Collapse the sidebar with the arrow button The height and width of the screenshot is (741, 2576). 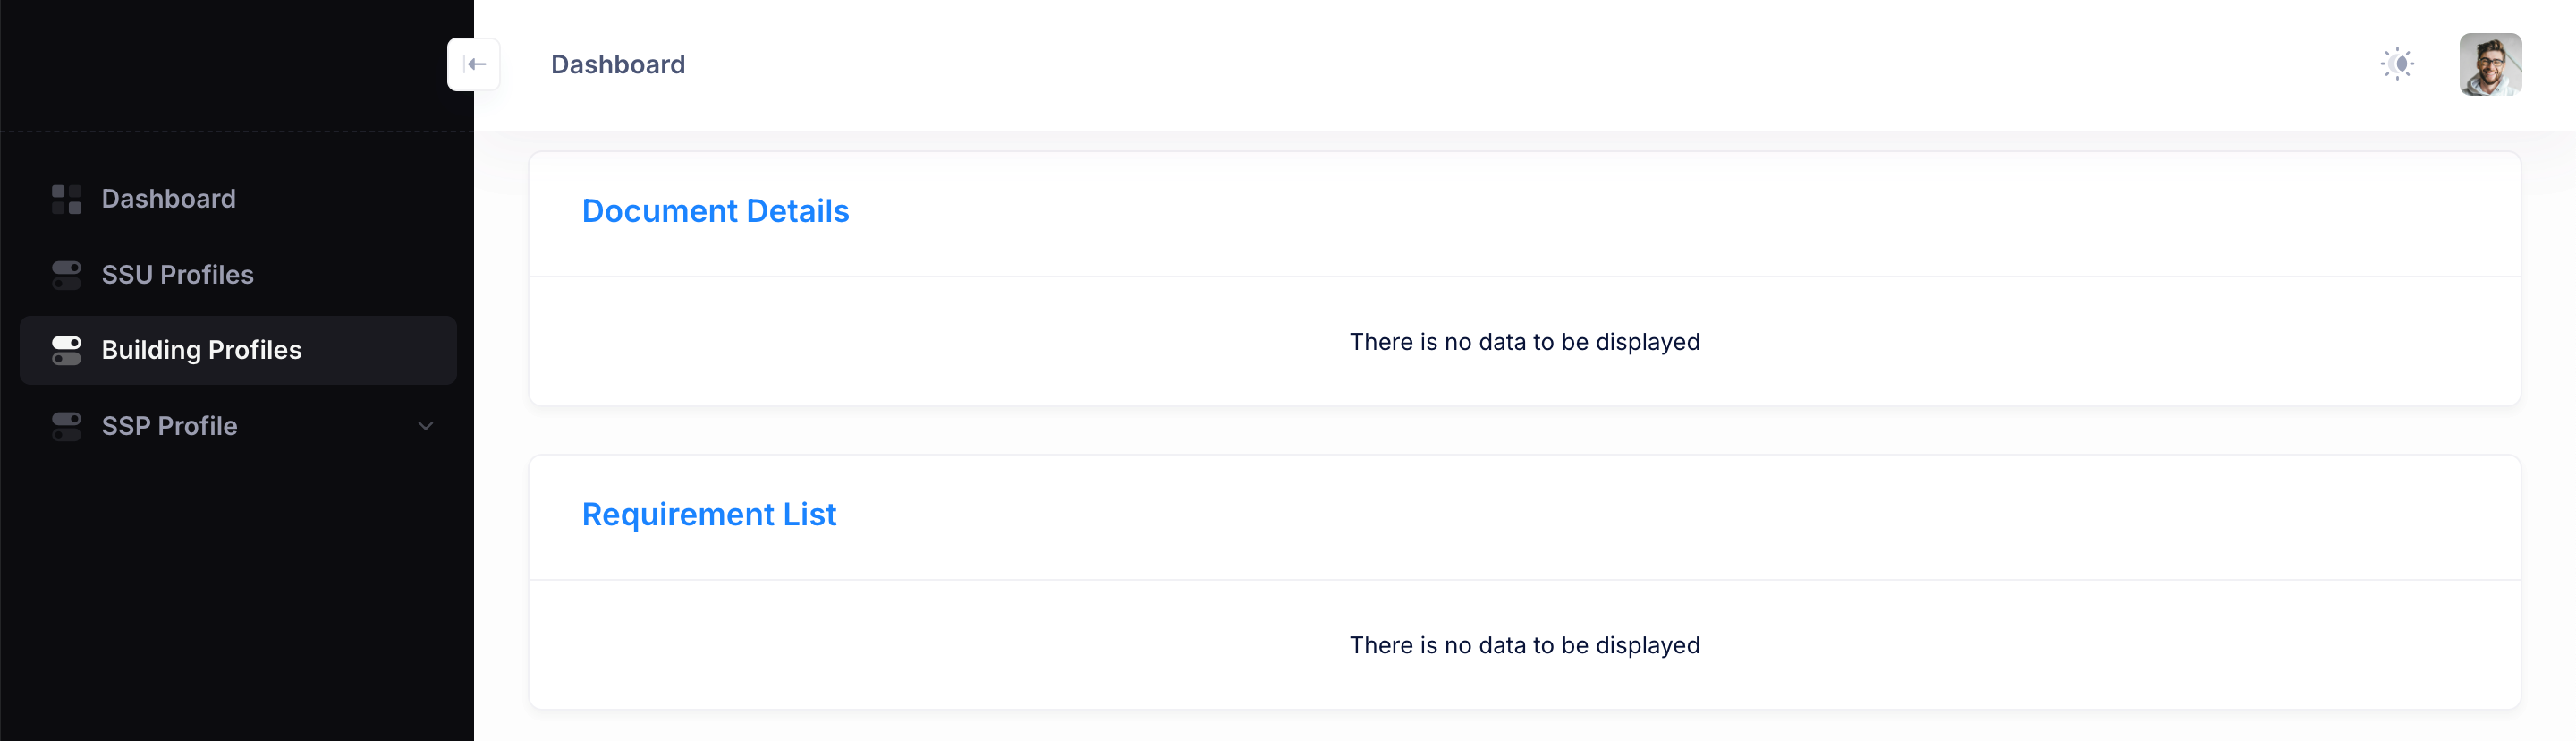click(474, 64)
